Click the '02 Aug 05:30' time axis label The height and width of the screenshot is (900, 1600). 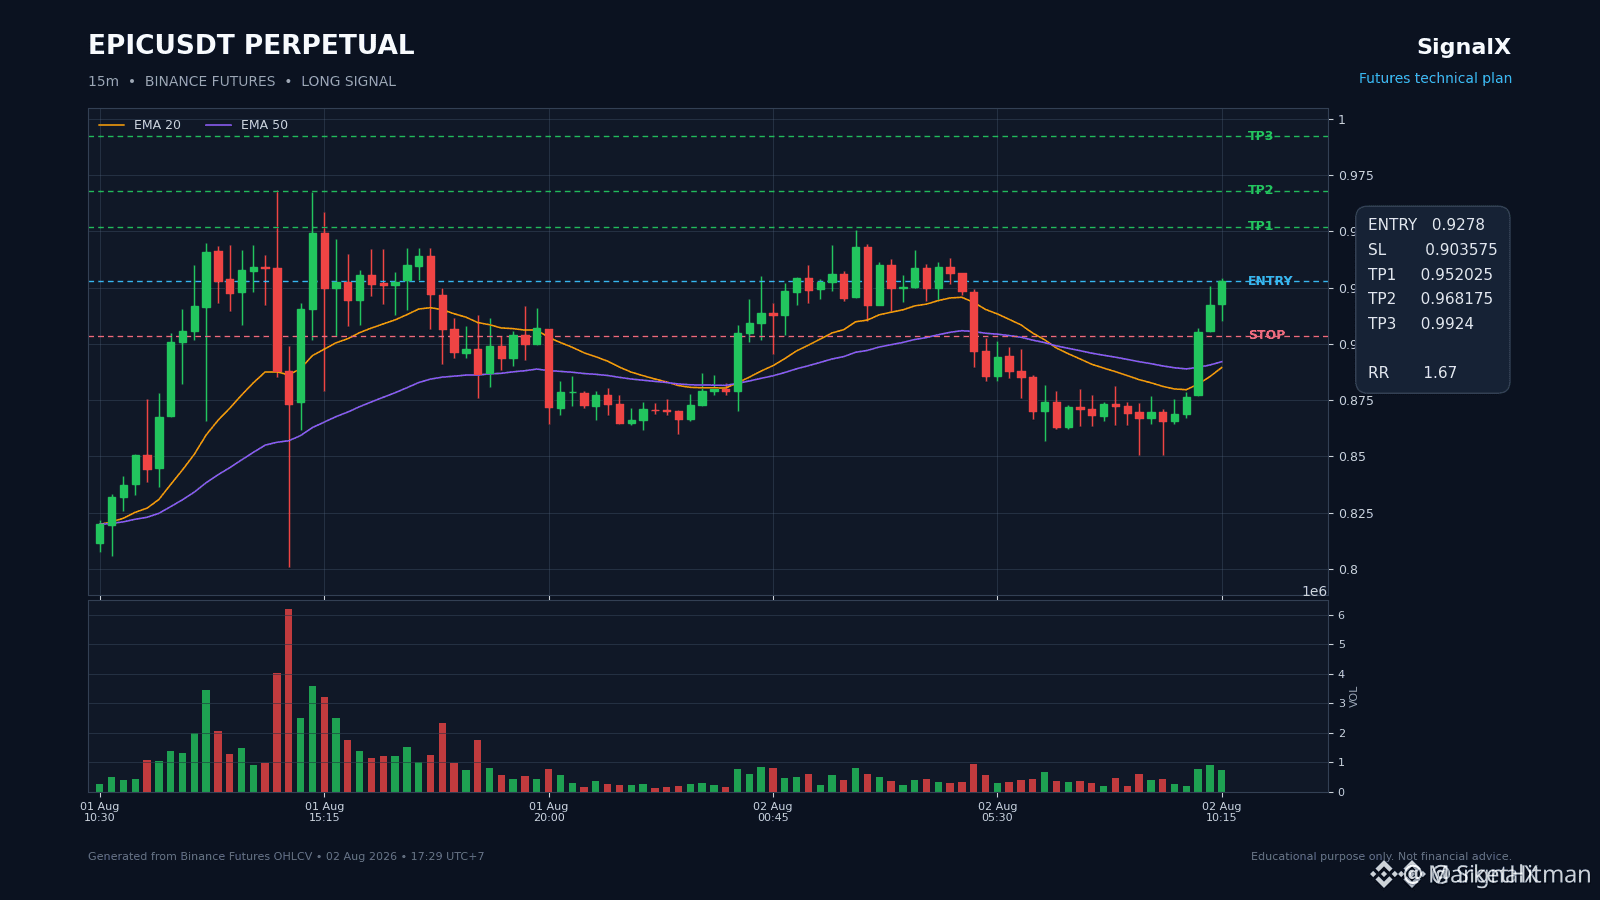click(997, 812)
